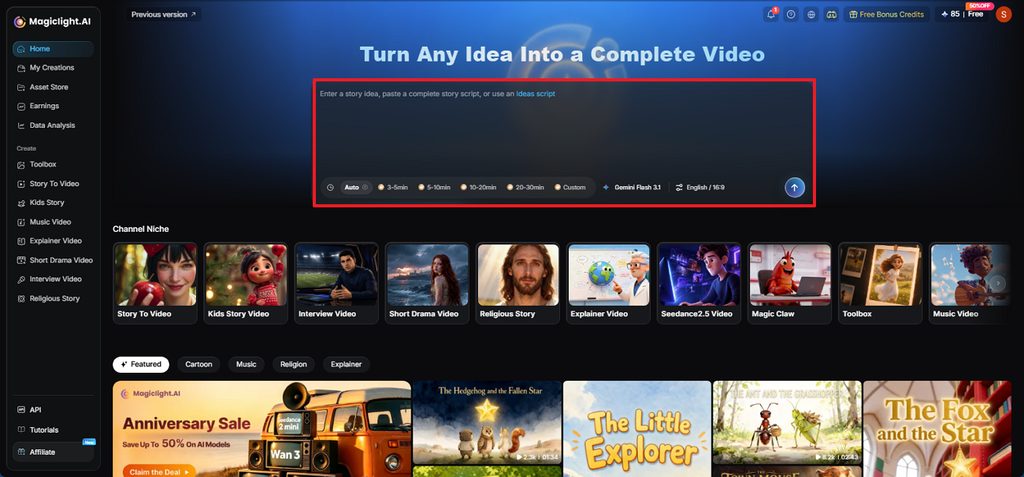The image size is (1024, 477).
Task: Open the Story To Video niche card
Action: point(155,283)
